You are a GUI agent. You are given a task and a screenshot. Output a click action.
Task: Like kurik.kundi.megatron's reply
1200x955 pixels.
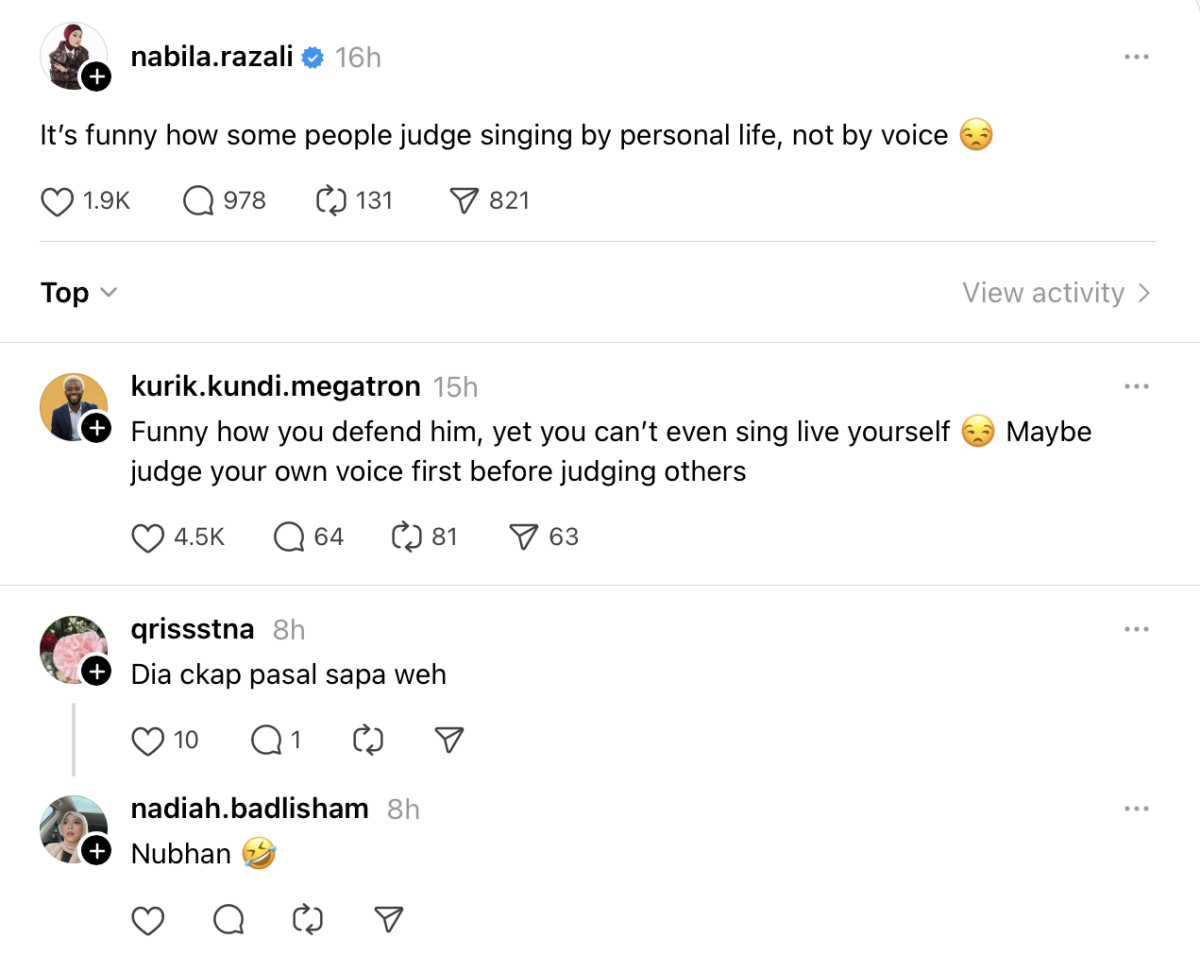(148, 538)
